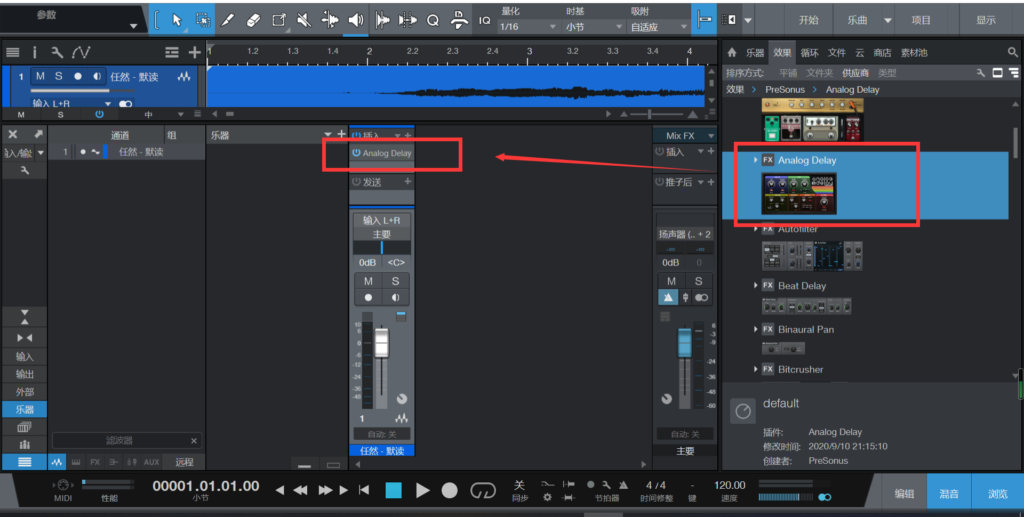Click the IQ input quantize button
1024x517 pixels.
click(x=485, y=21)
